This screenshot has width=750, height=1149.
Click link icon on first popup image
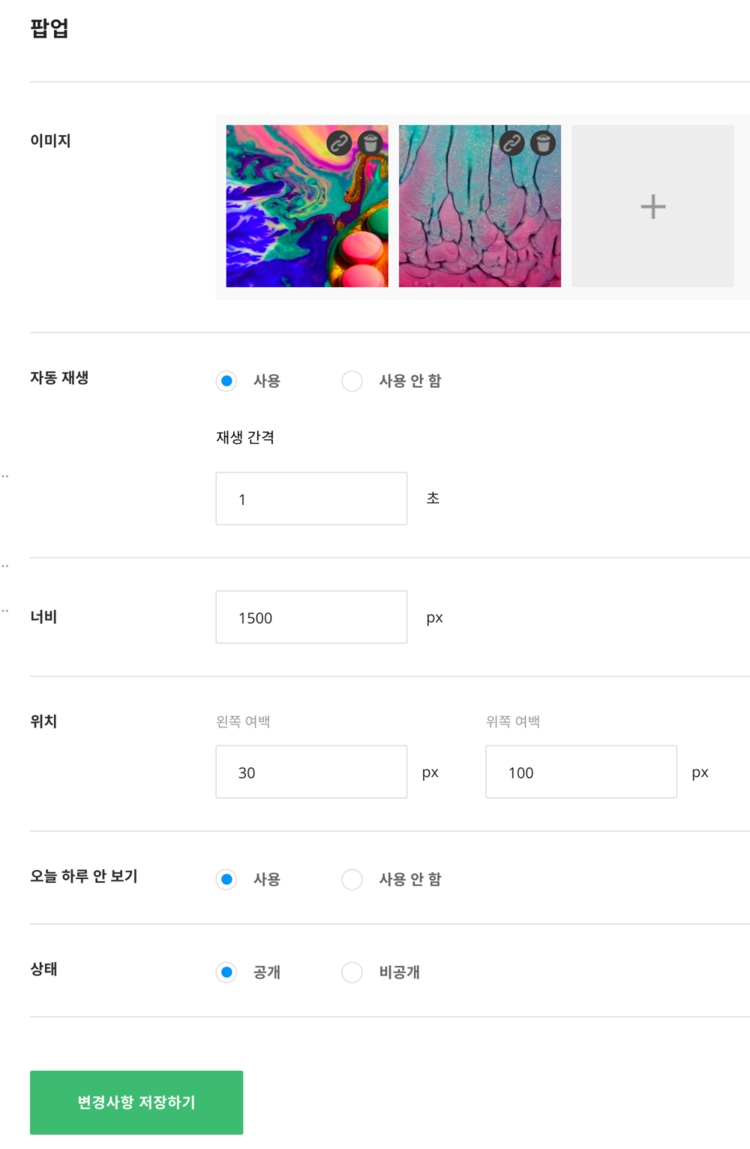click(340, 143)
